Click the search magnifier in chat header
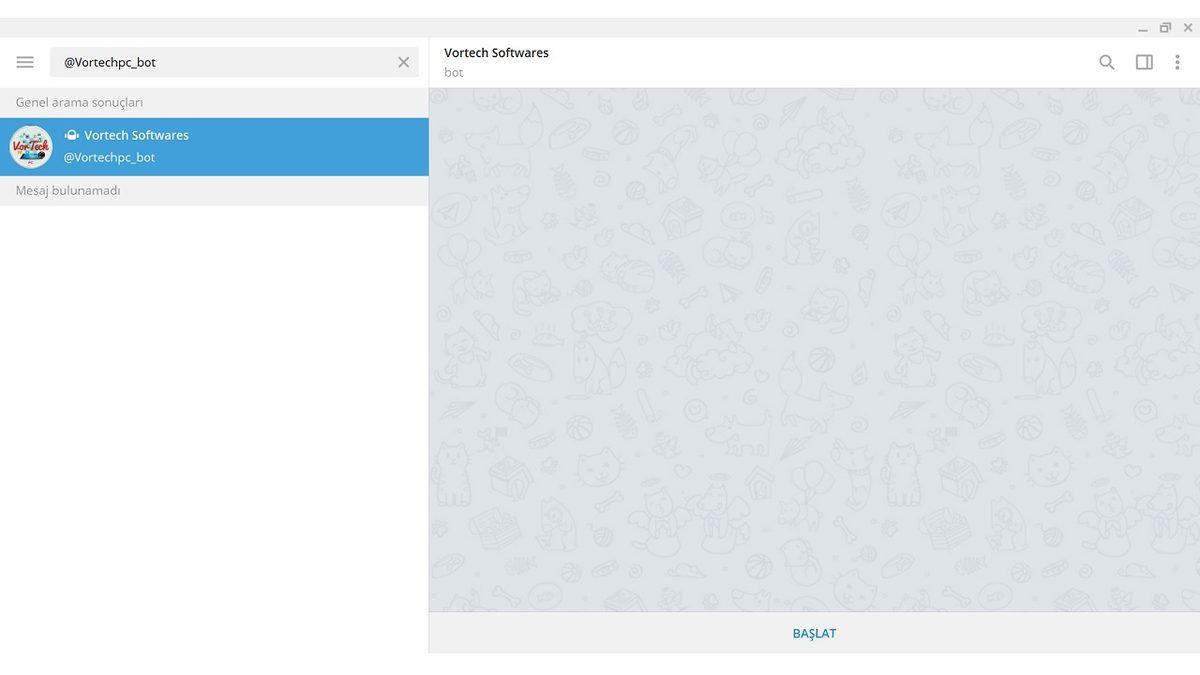 [1106, 61]
